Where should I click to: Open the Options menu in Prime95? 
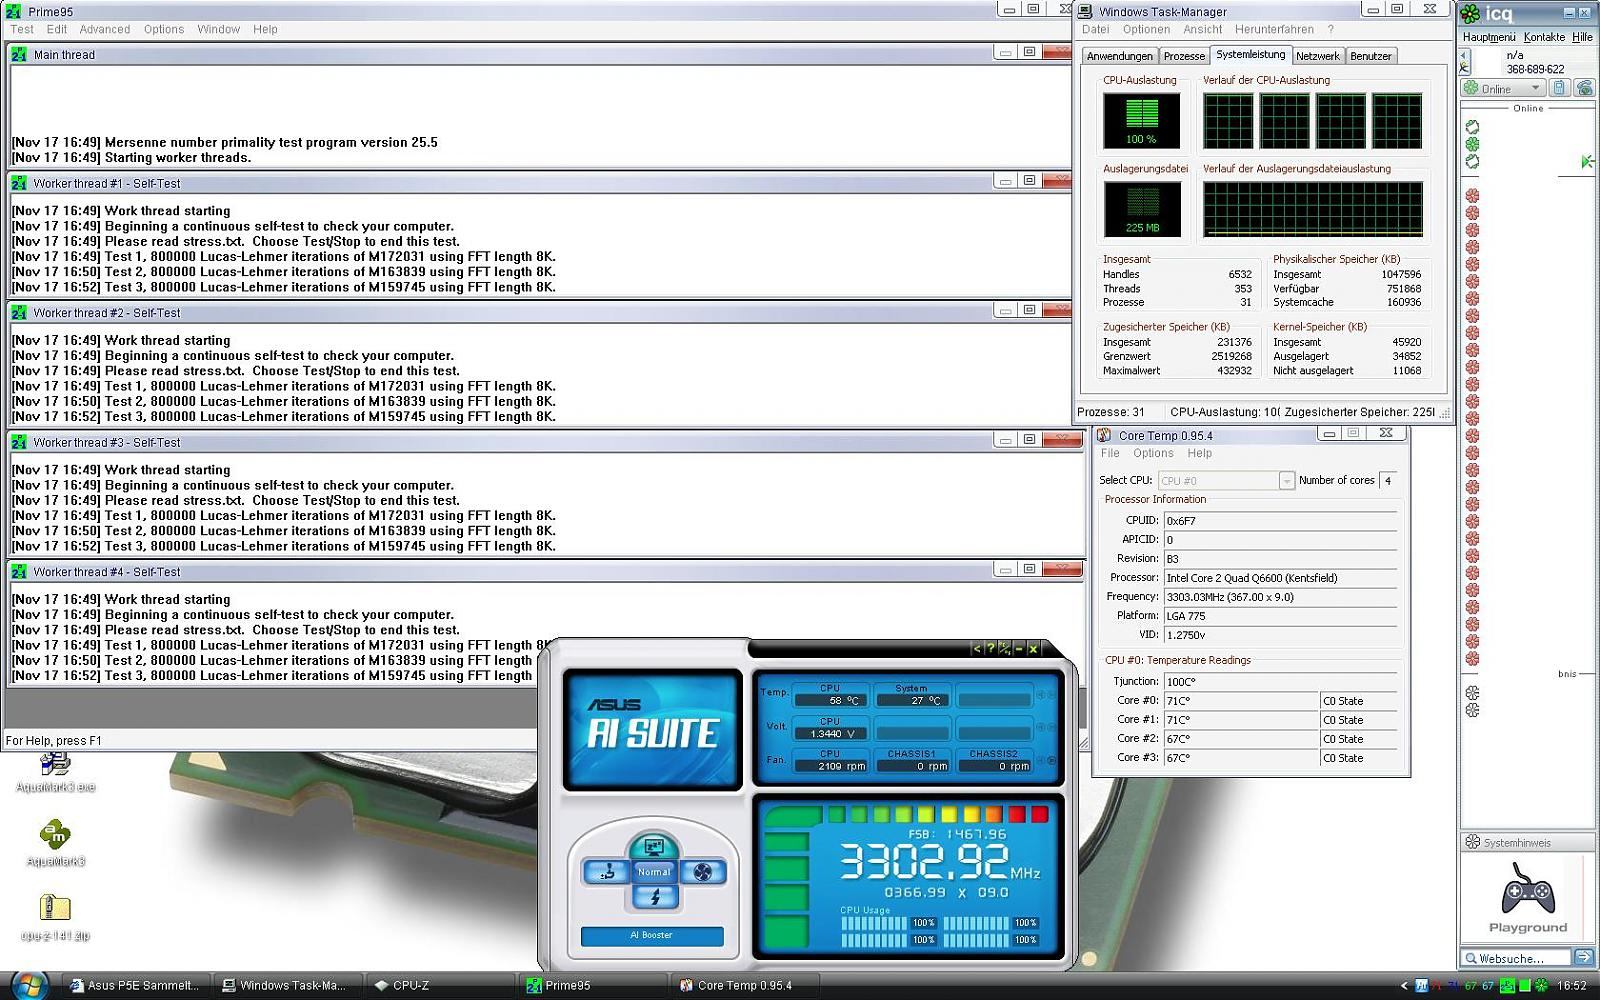(x=164, y=29)
